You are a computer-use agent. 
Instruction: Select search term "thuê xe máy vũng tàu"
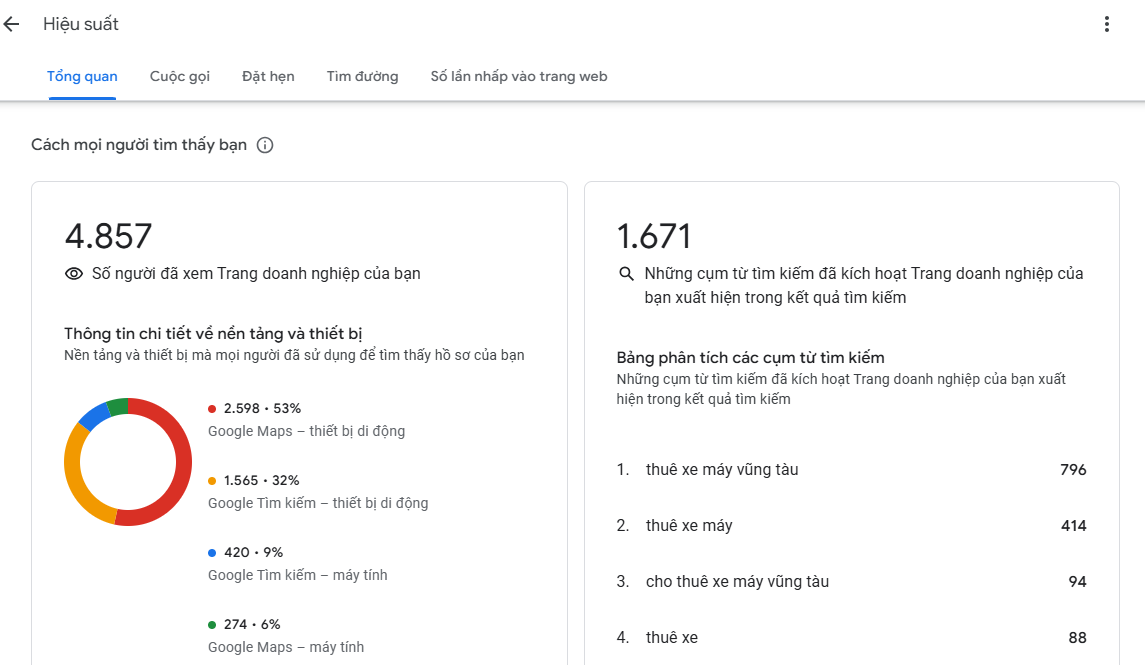[722, 470]
